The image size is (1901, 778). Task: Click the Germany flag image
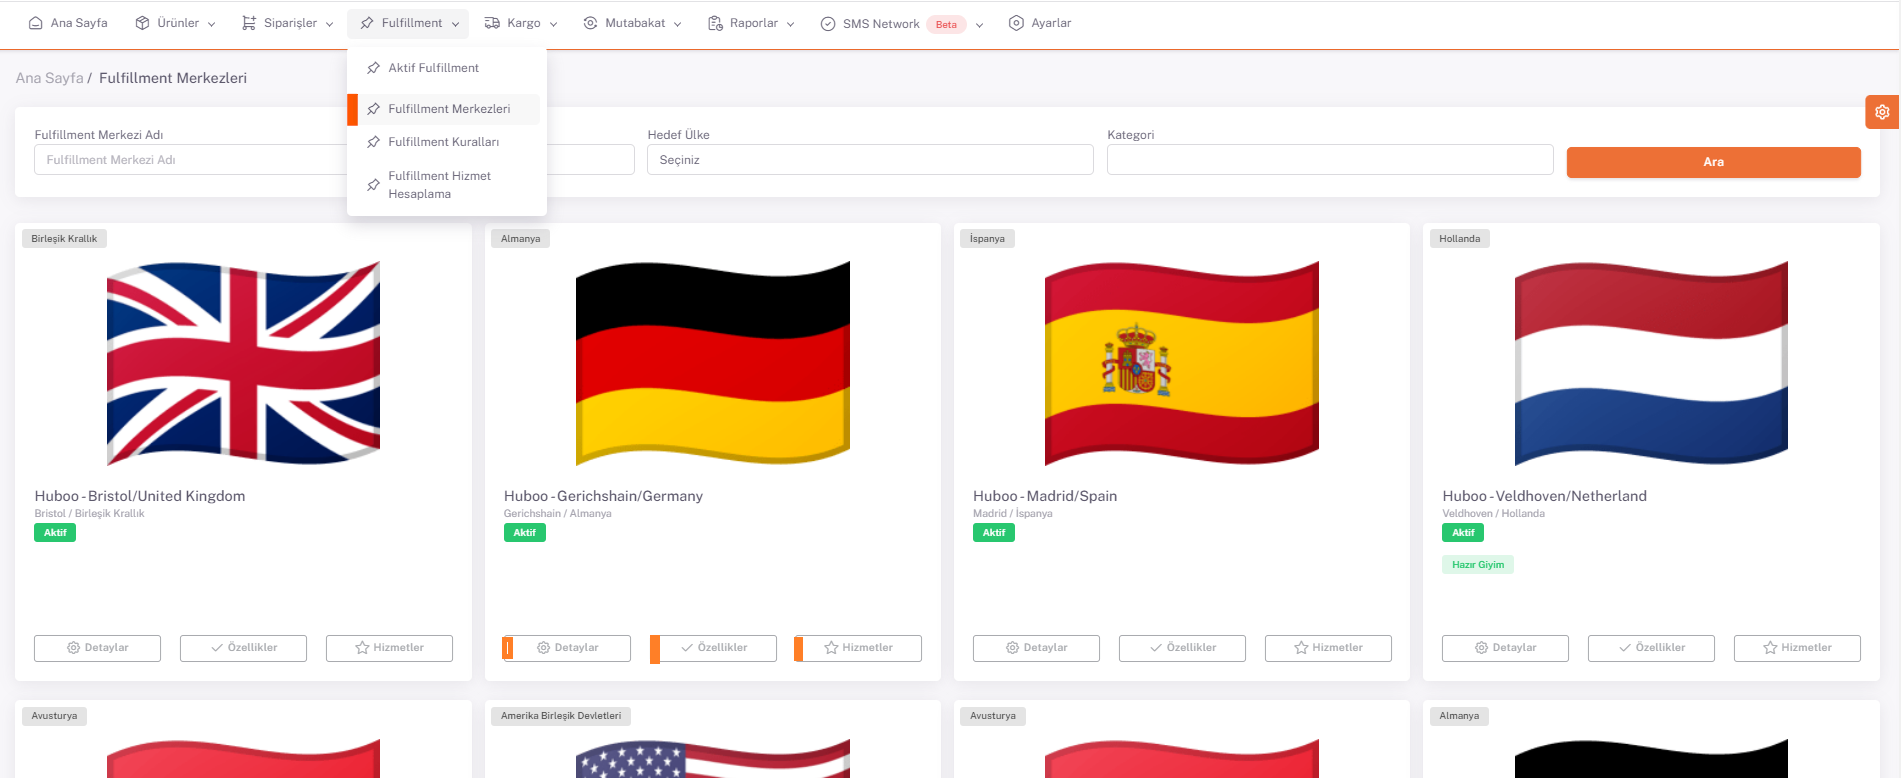point(713,364)
